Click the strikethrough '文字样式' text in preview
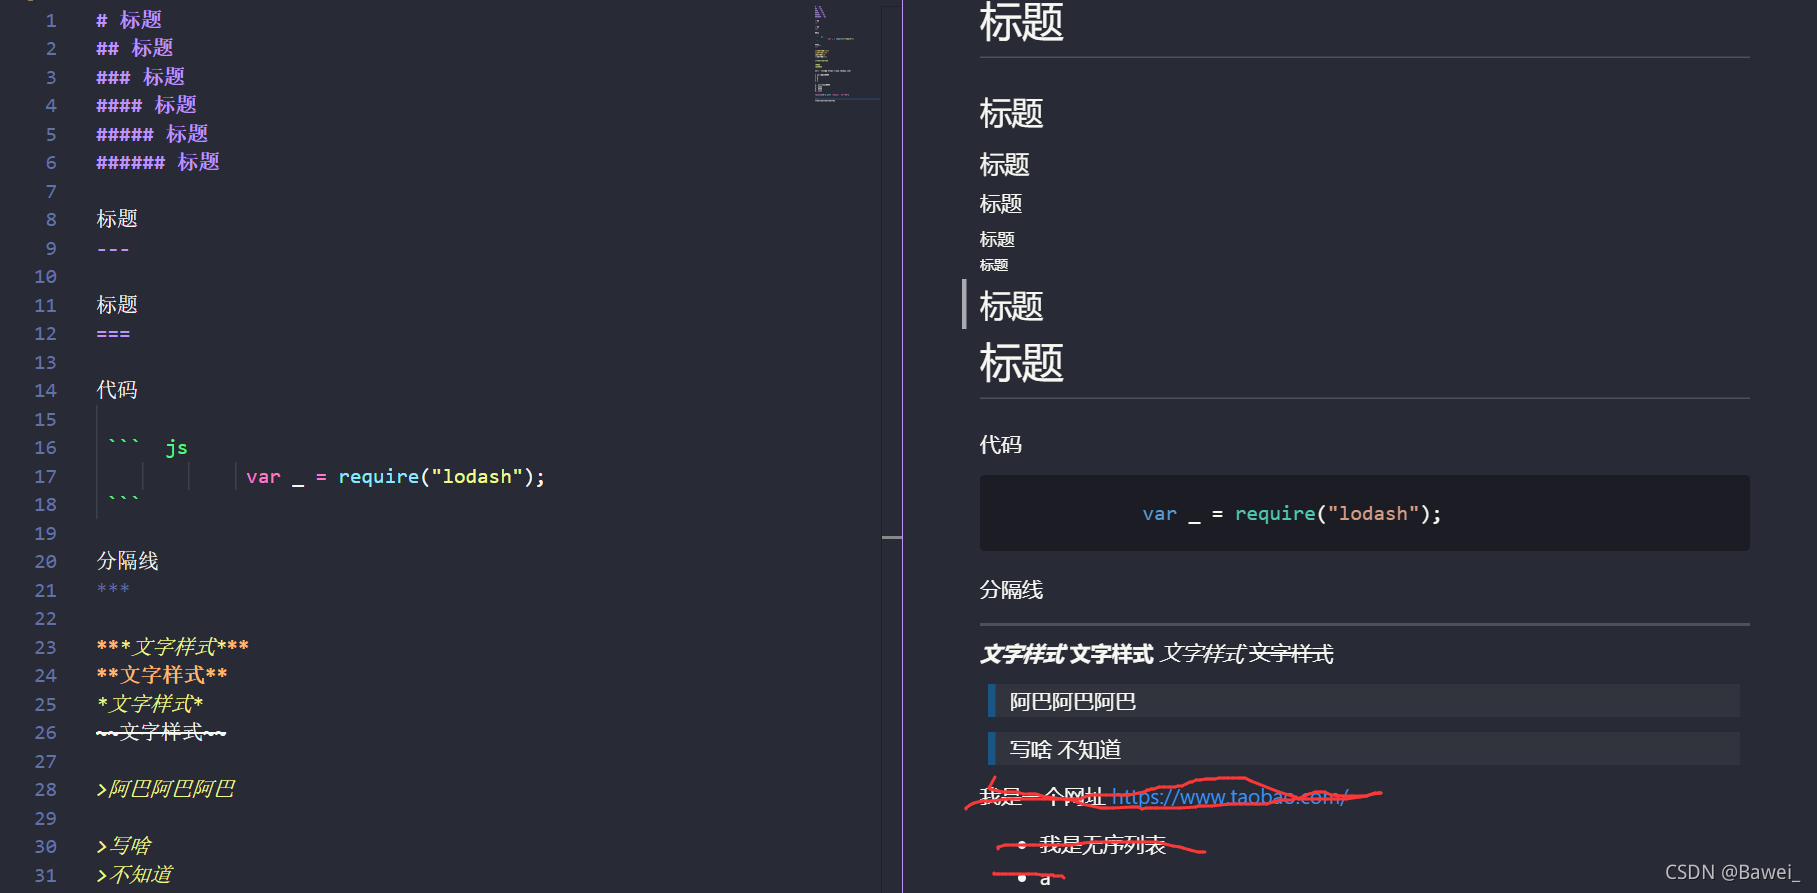This screenshot has width=1817, height=893. point(1291,654)
